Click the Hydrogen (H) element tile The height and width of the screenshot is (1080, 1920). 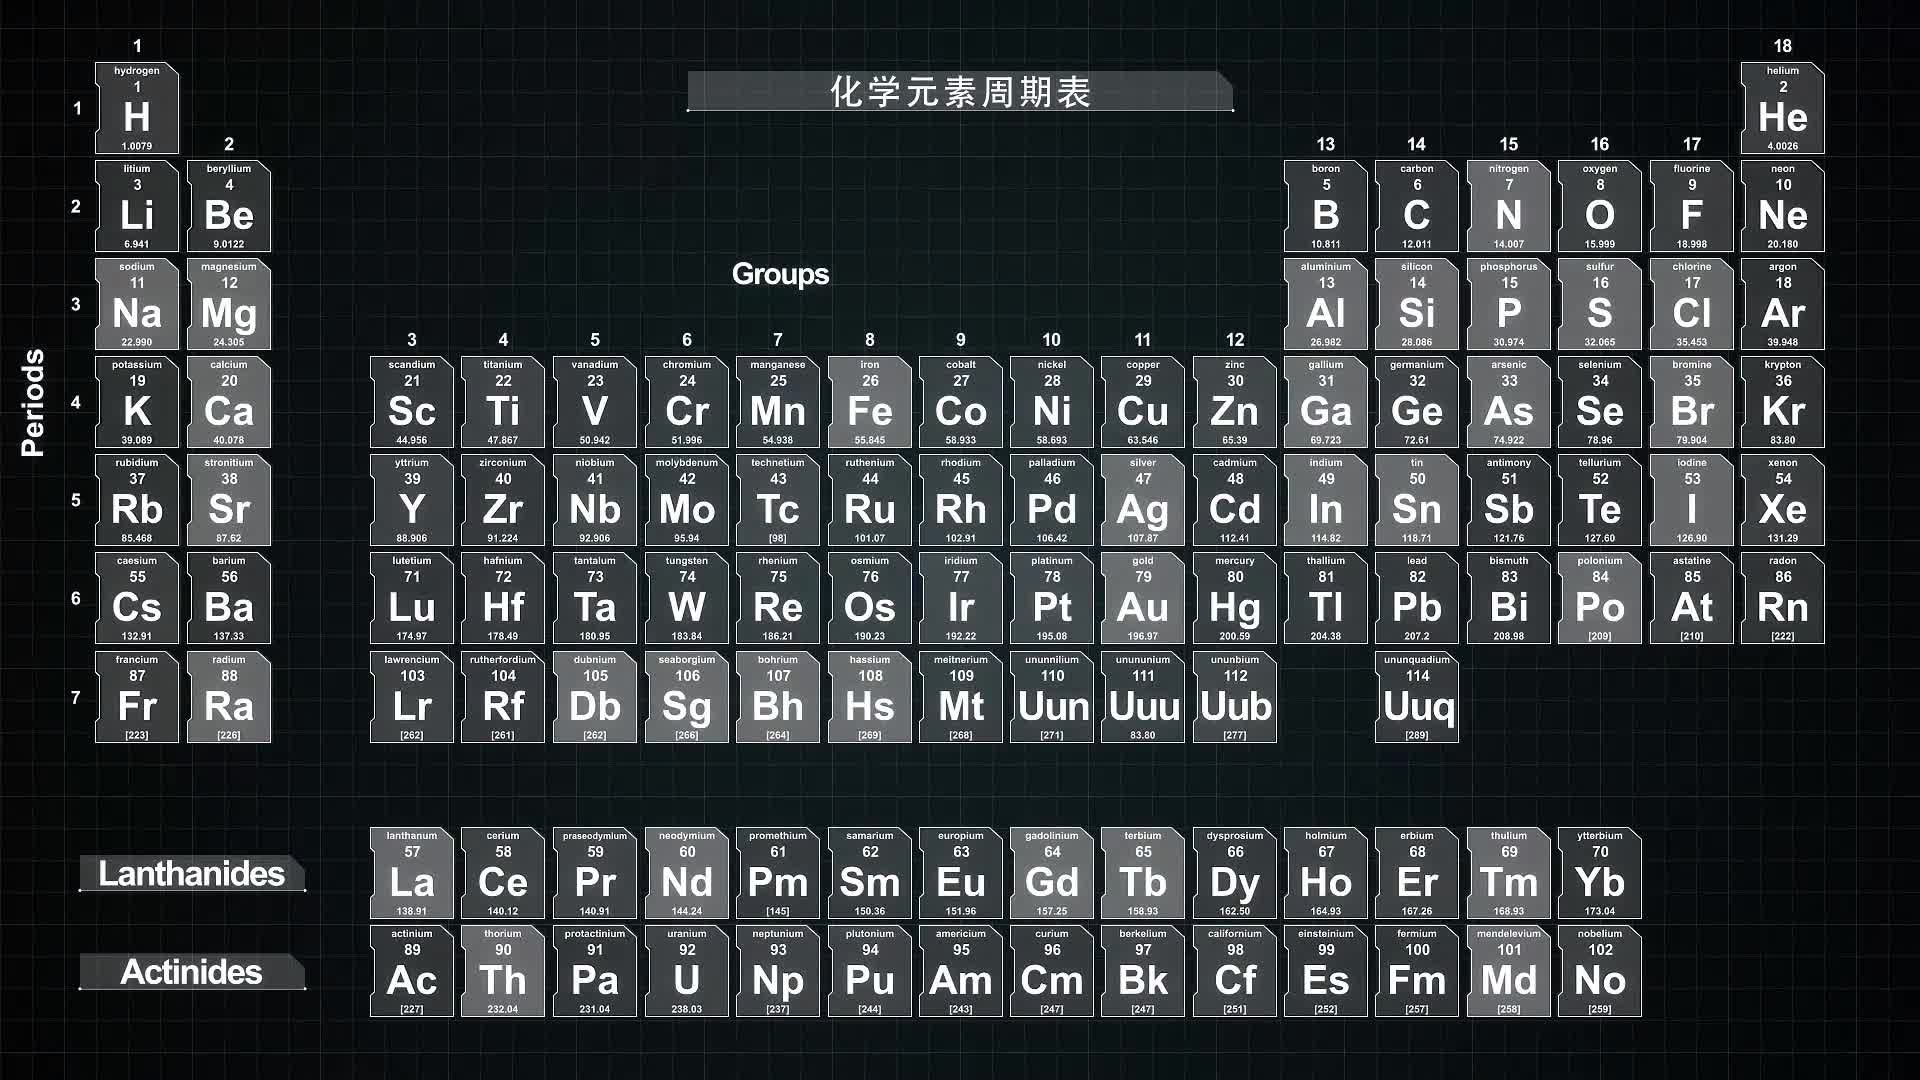coord(137,108)
